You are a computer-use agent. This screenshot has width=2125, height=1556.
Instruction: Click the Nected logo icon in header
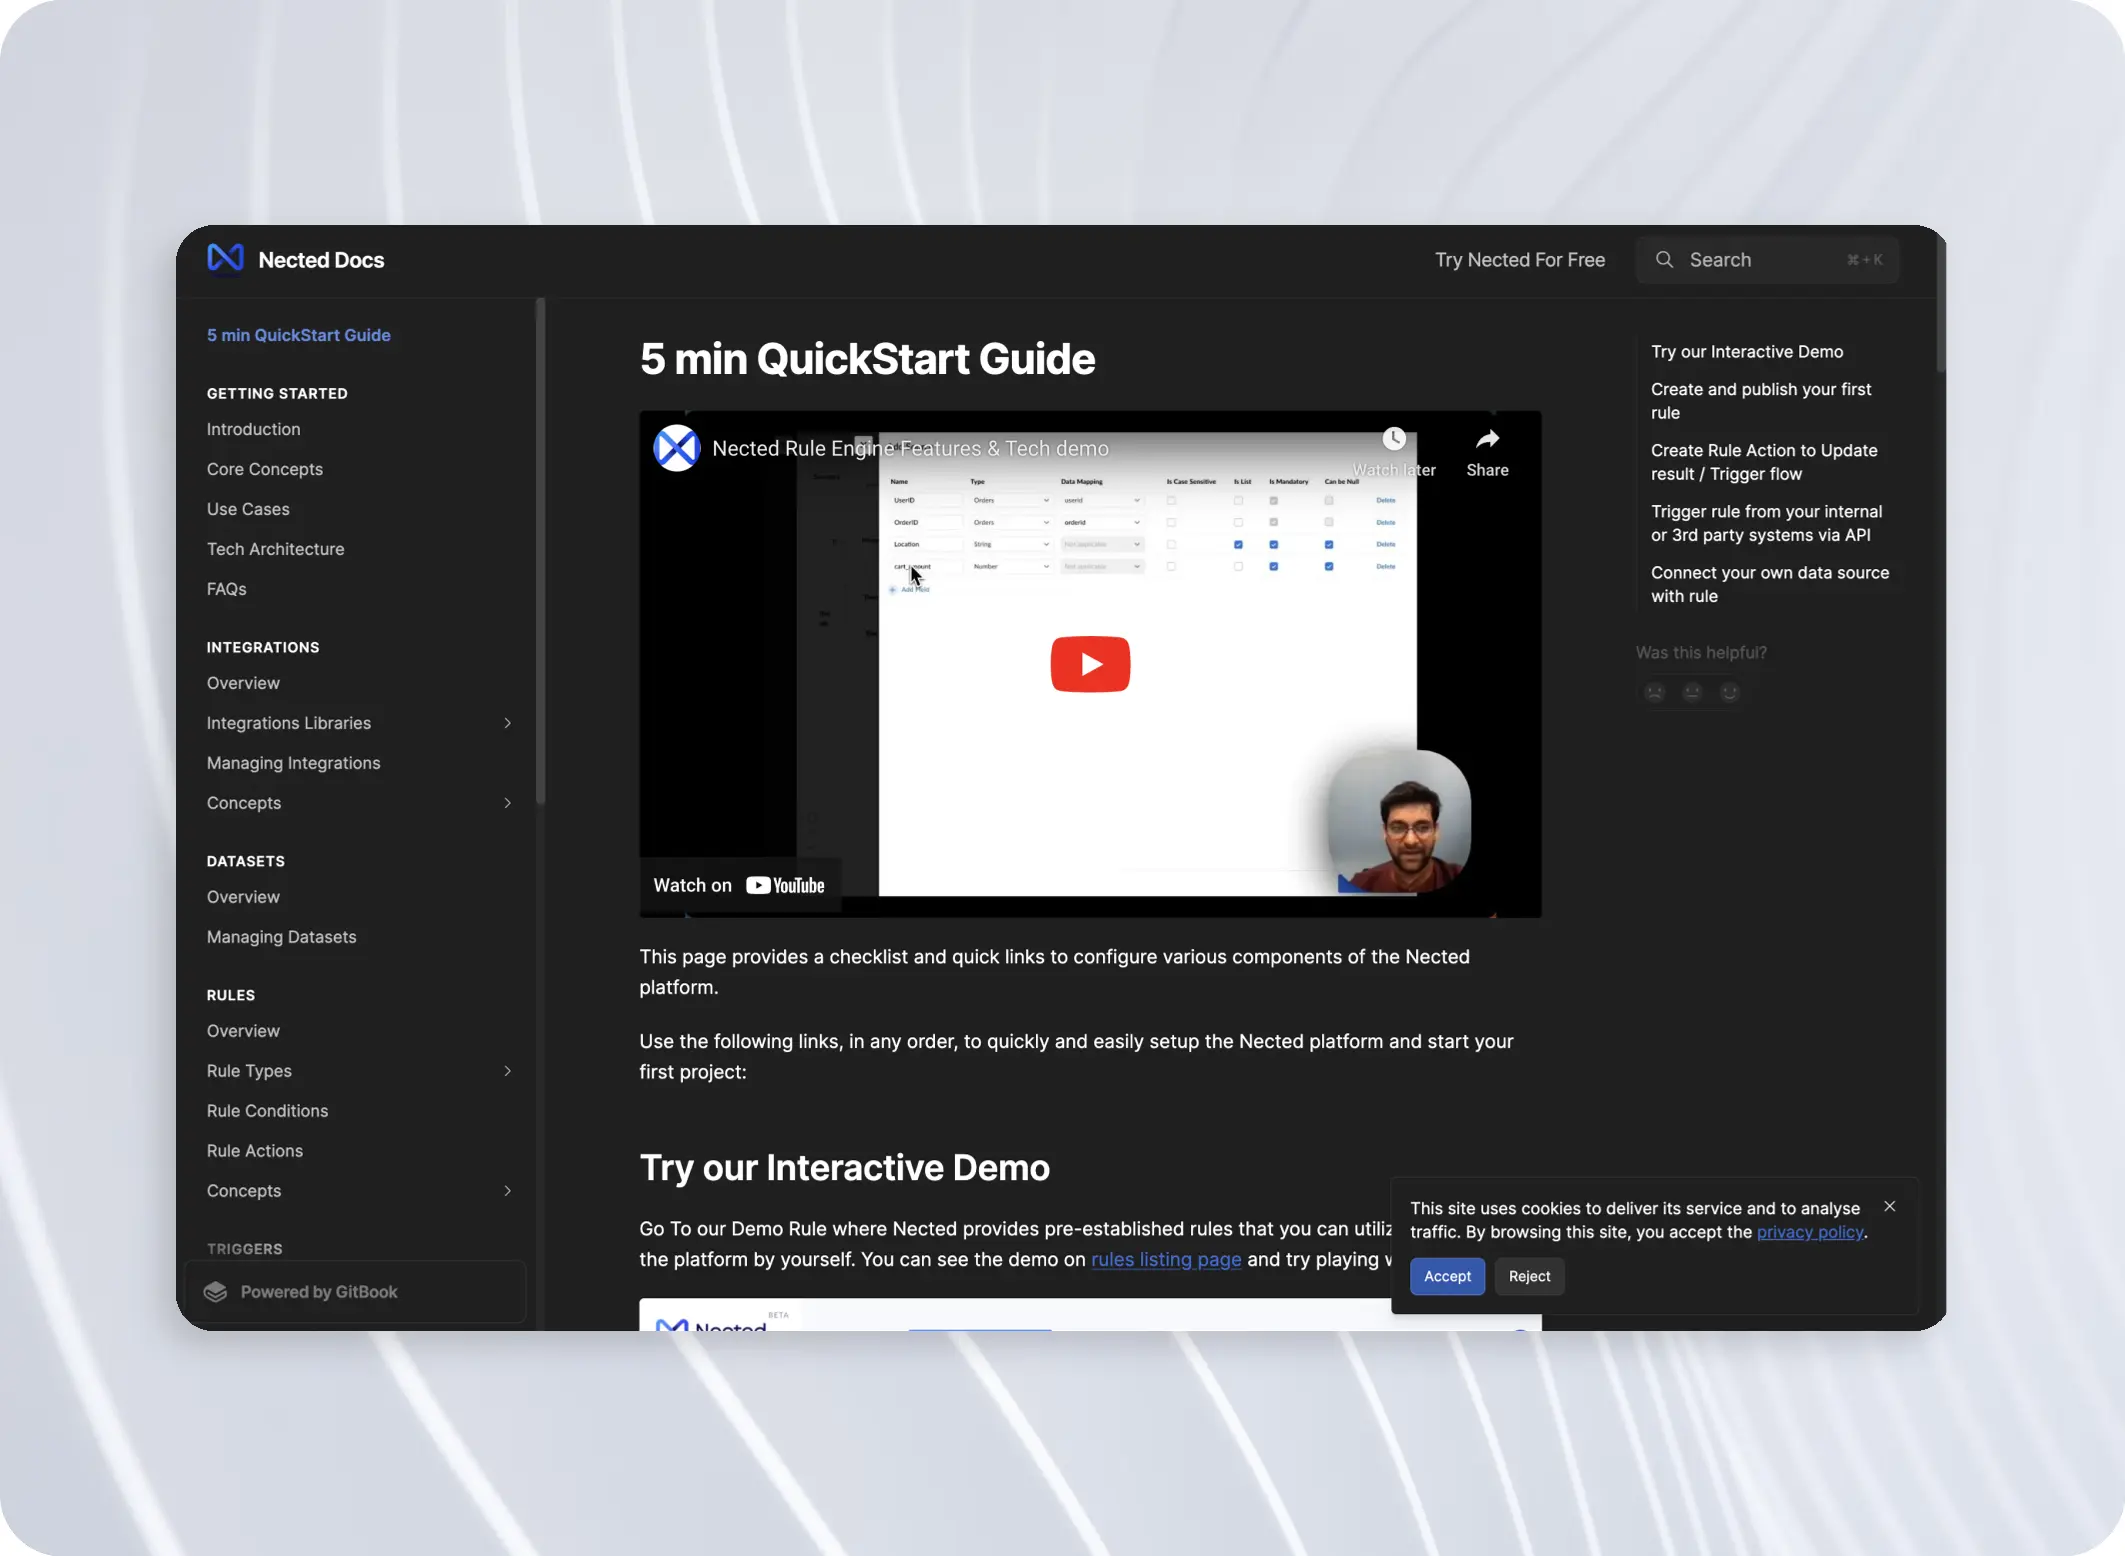[225, 258]
